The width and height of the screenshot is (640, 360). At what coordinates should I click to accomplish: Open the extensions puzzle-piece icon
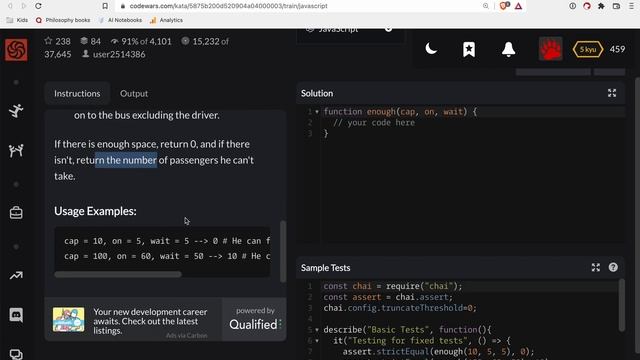point(601,6)
